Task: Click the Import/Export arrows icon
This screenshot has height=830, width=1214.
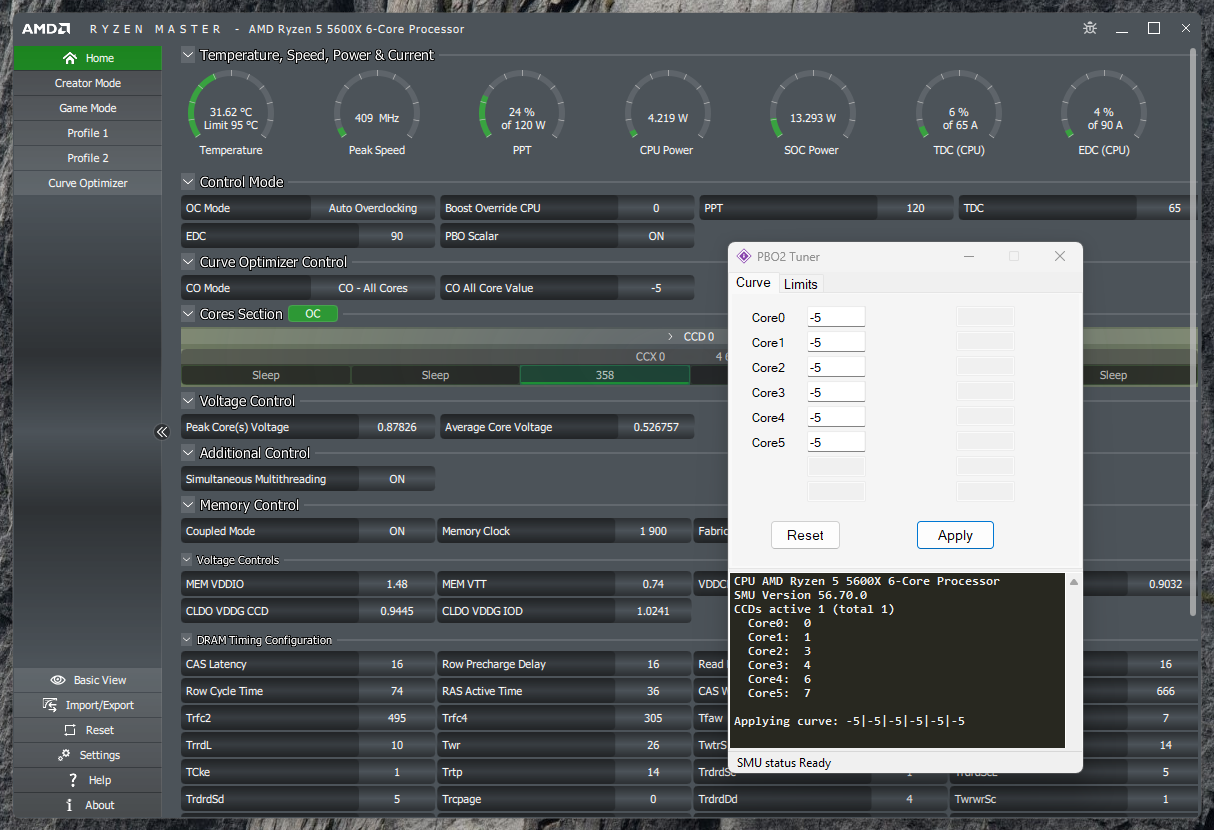Action: click(51, 705)
